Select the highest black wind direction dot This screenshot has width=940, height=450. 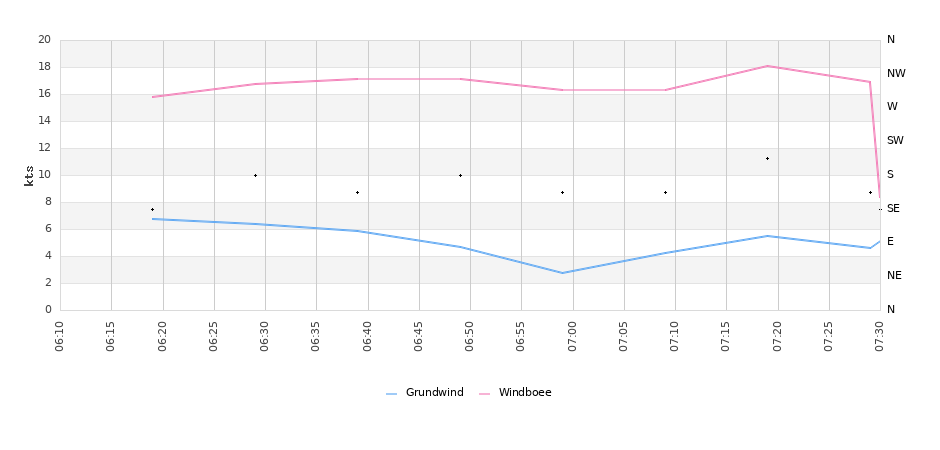[767, 158]
